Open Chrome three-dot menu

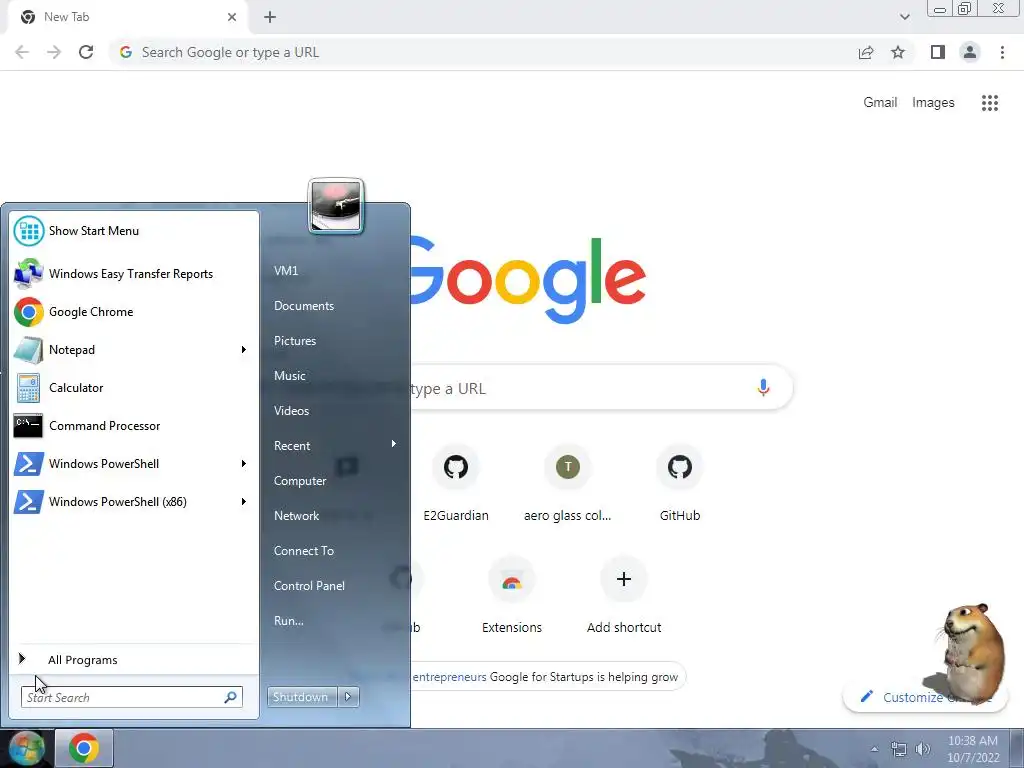1002,52
